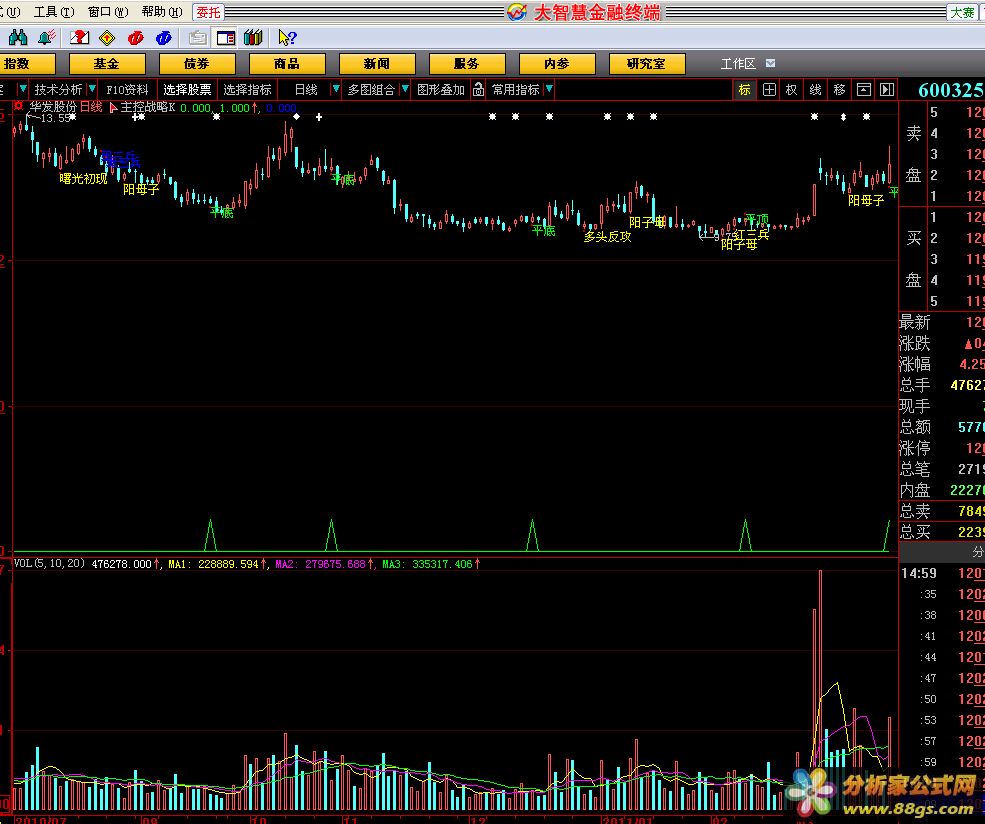
Task: Click the blue round info icon
Action: [x=163, y=38]
